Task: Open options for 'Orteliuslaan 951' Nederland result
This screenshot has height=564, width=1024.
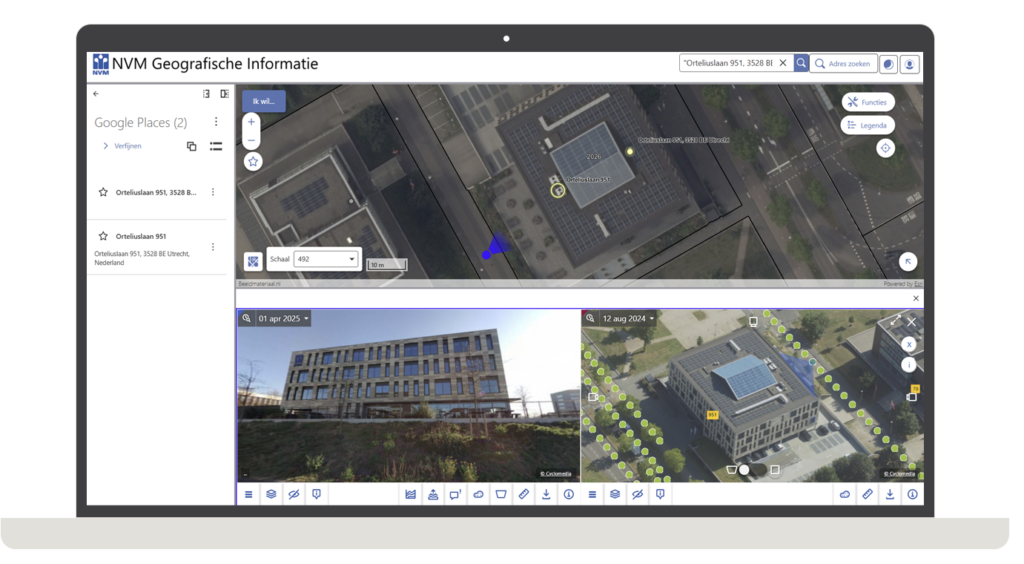Action: pos(213,247)
